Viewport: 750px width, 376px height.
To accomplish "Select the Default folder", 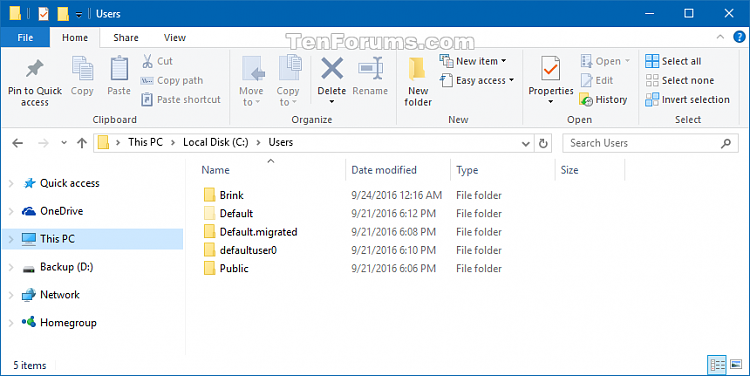I will (236, 213).
